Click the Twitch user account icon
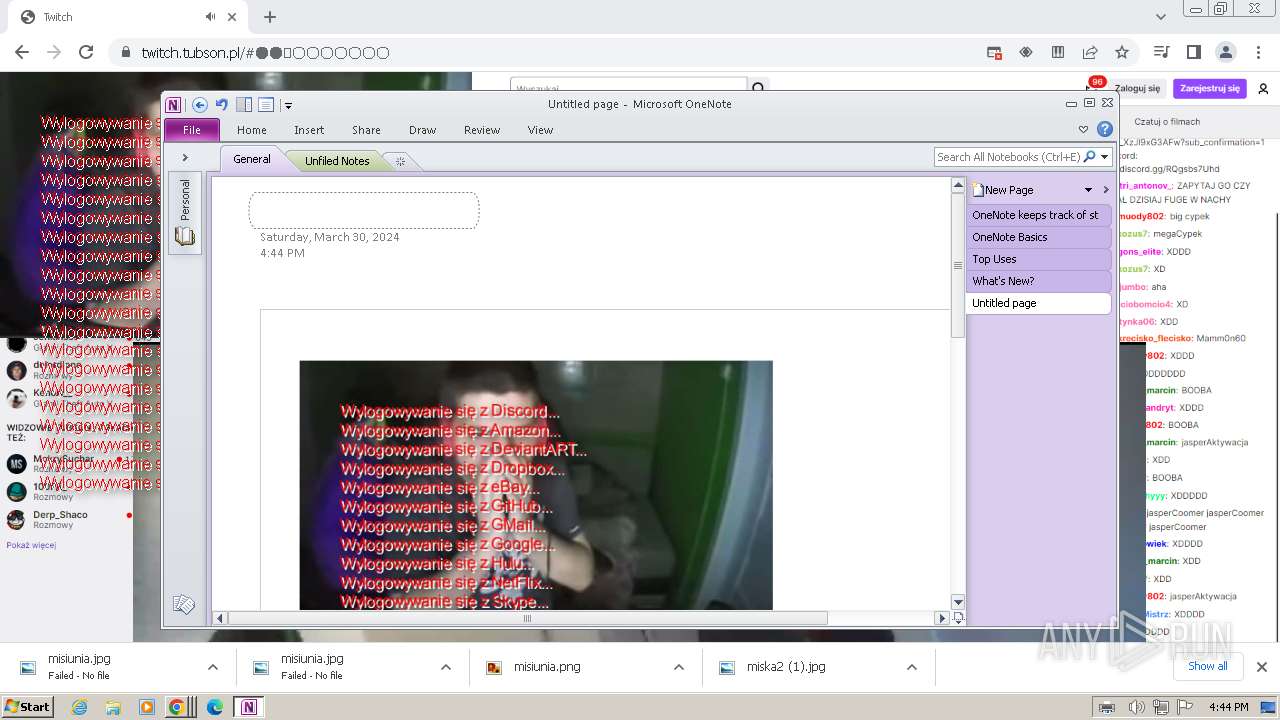Viewport: 1280px width, 720px height. pos(1263,89)
